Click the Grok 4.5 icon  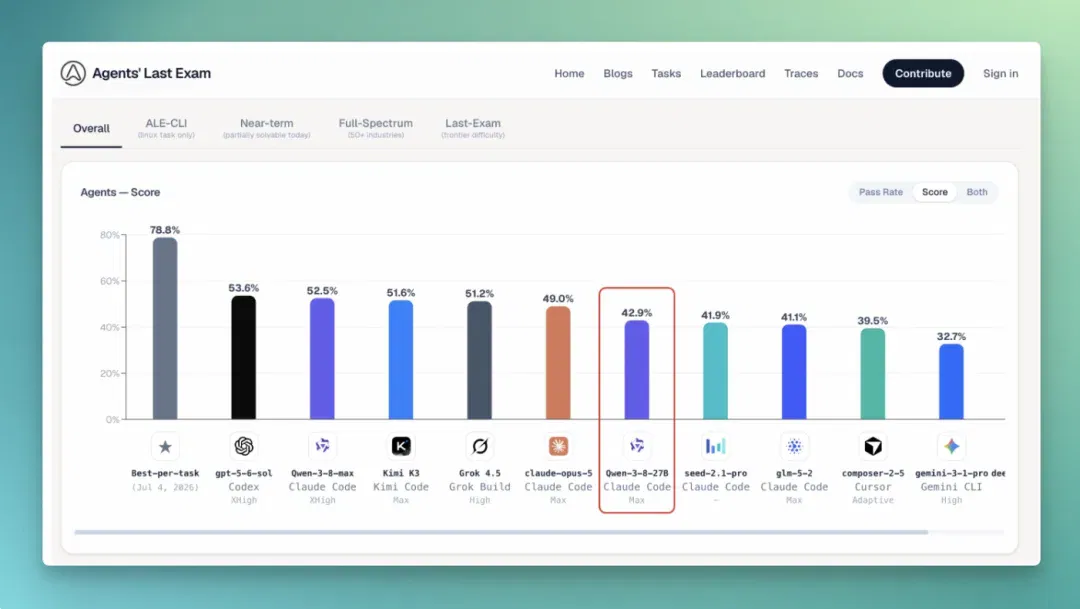pos(479,446)
